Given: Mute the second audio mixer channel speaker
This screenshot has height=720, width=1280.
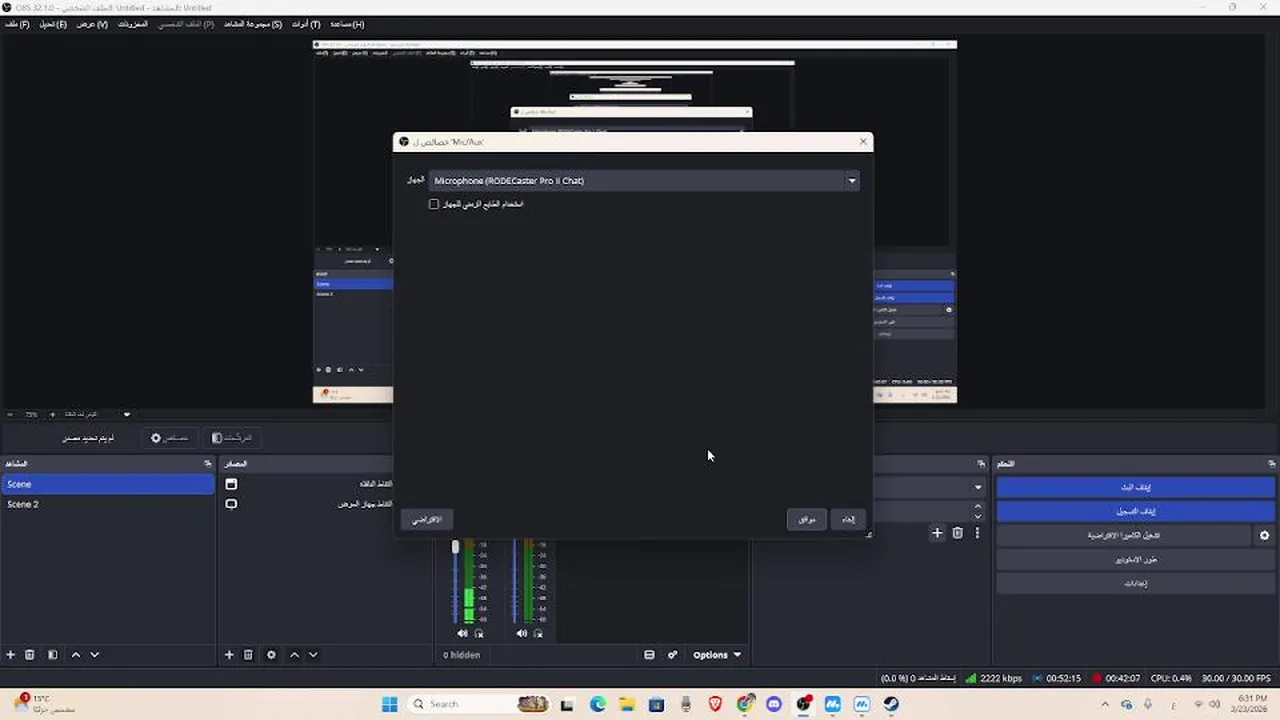Looking at the screenshot, I should point(522,633).
